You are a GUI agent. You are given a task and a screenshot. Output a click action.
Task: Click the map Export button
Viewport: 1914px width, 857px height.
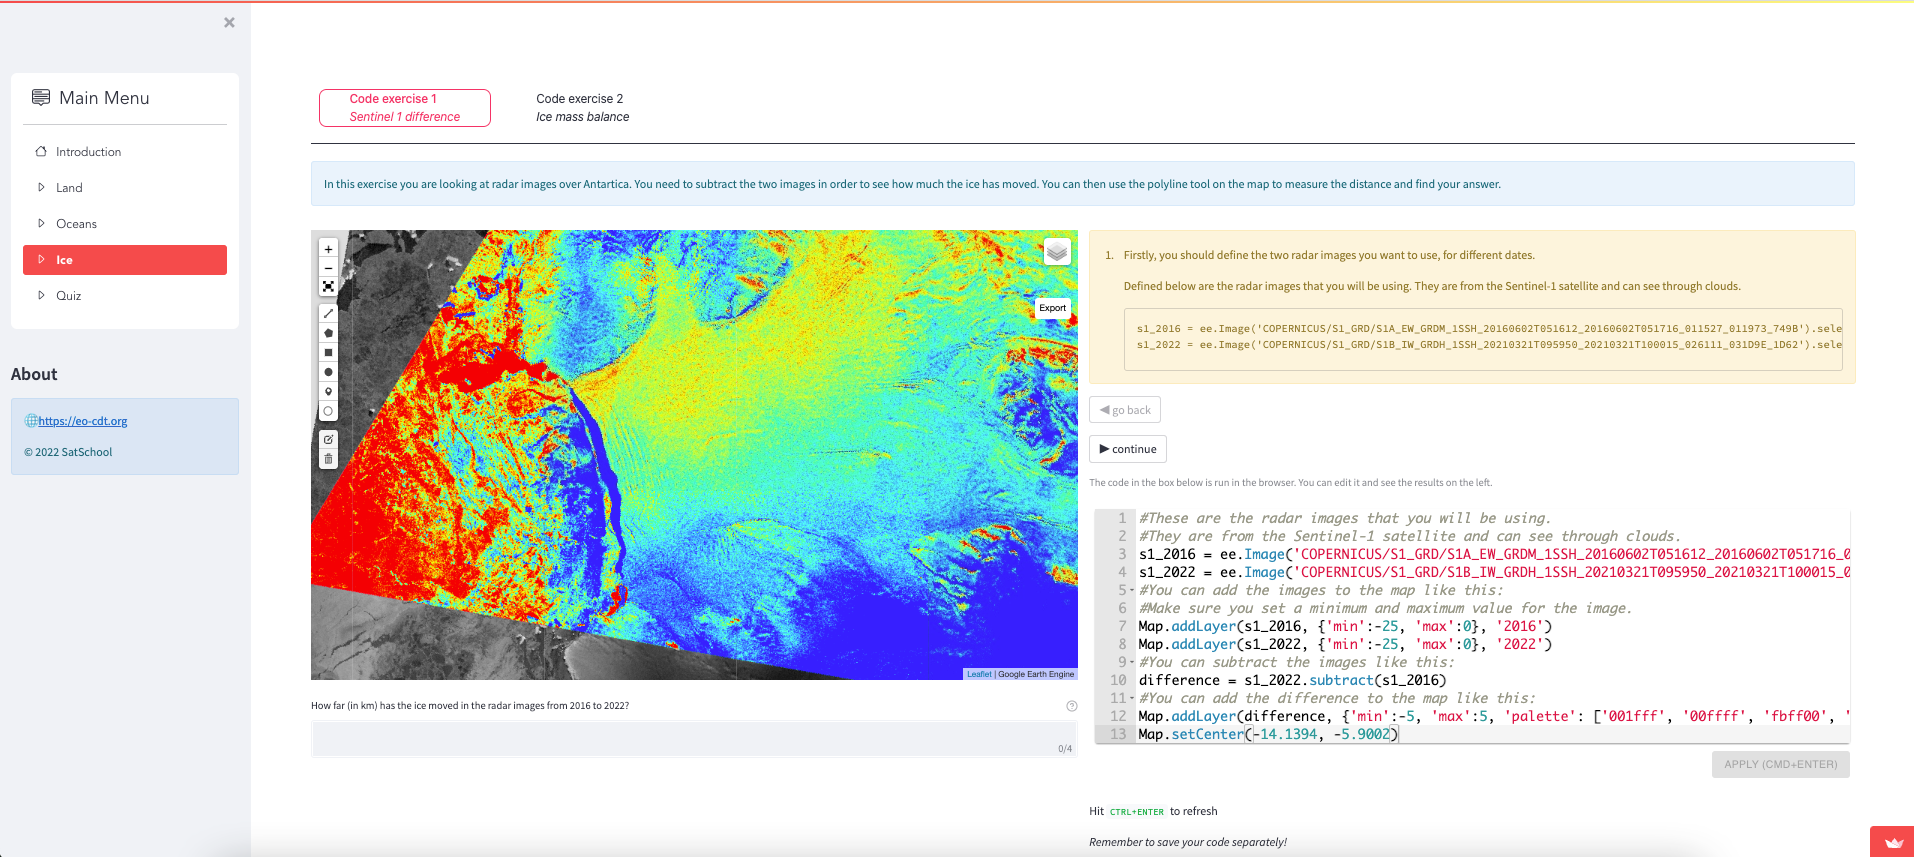point(1052,308)
